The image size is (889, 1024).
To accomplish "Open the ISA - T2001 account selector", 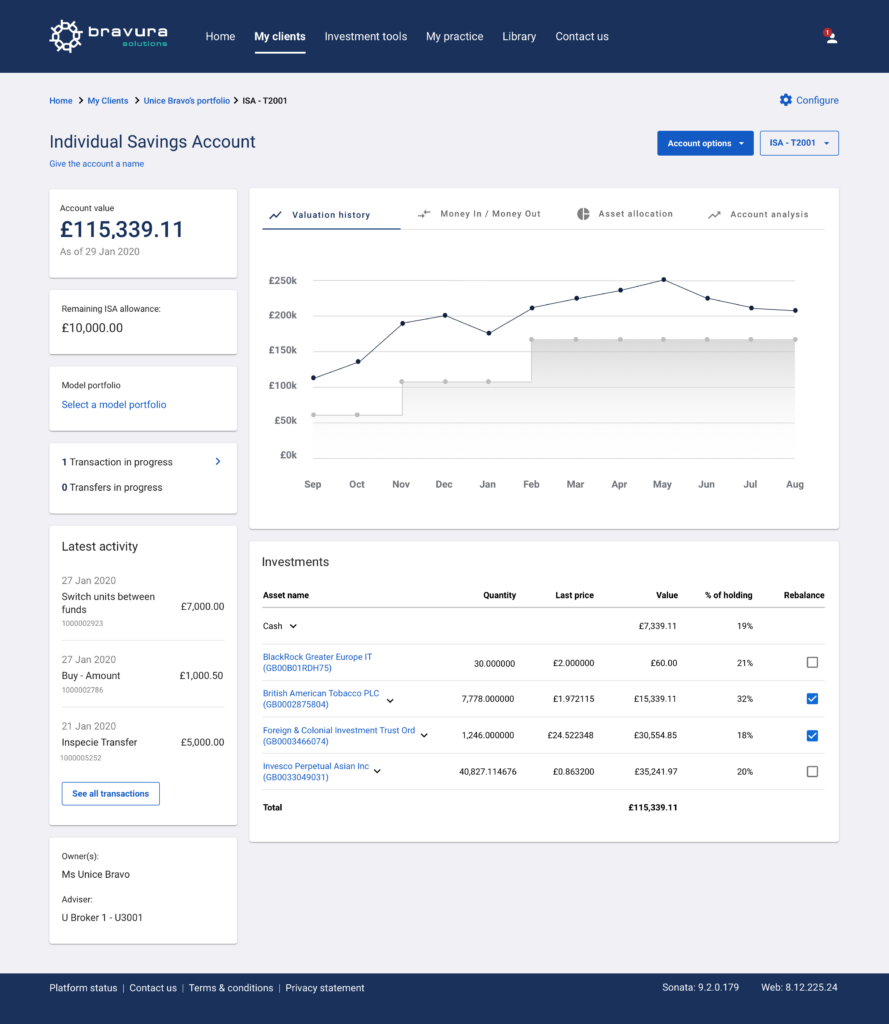I will tap(799, 143).
